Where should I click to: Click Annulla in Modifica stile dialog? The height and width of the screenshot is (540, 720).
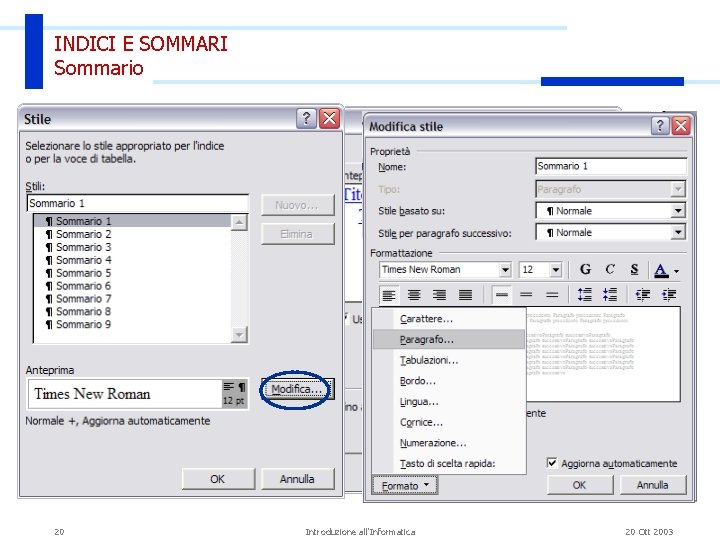pyautogui.click(x=652, y=485)
